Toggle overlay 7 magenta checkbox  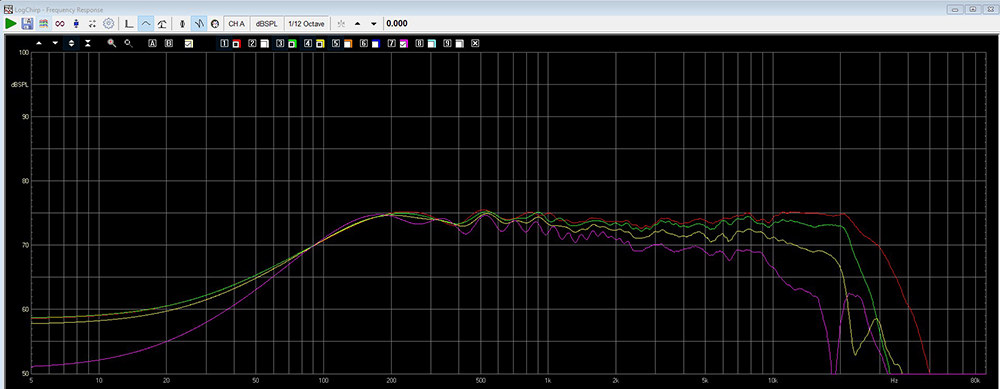click(404, 43)
